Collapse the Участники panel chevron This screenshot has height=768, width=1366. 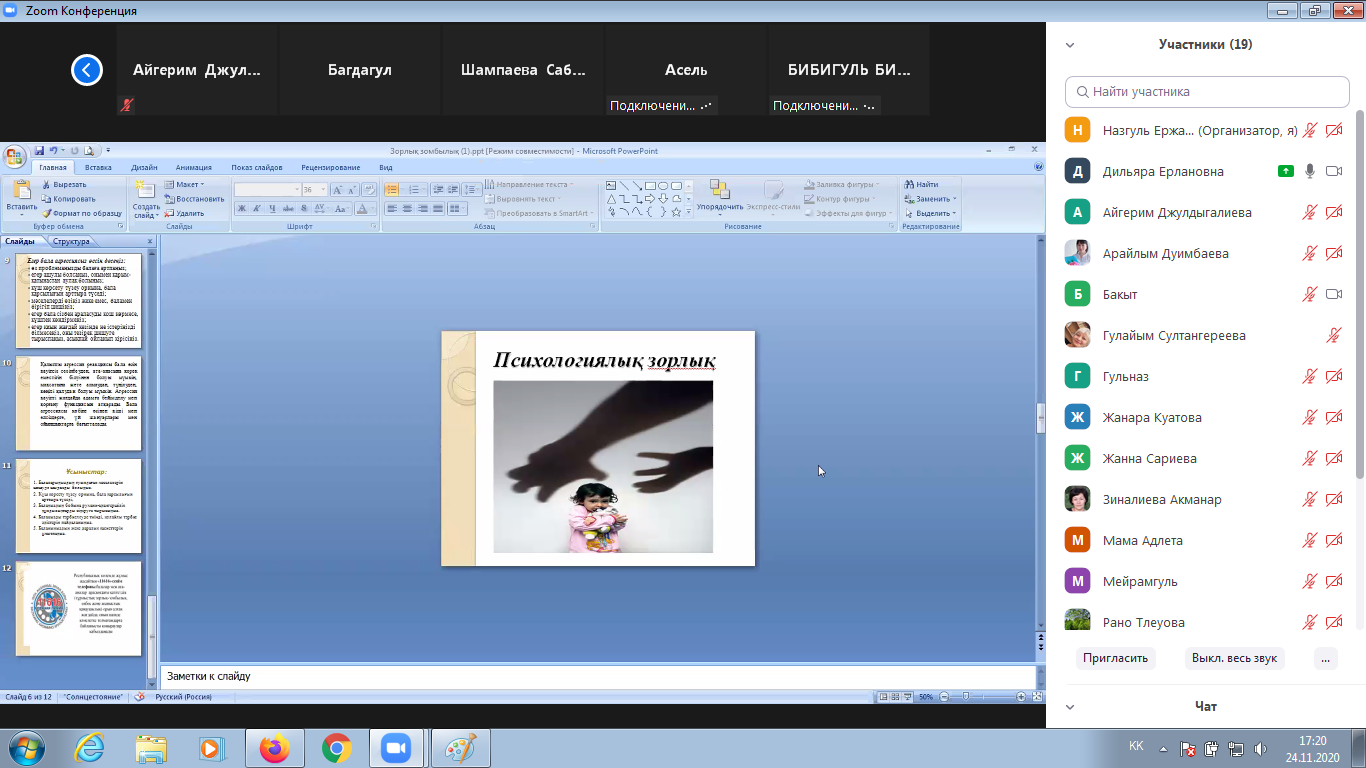[x=1070, y=45]
